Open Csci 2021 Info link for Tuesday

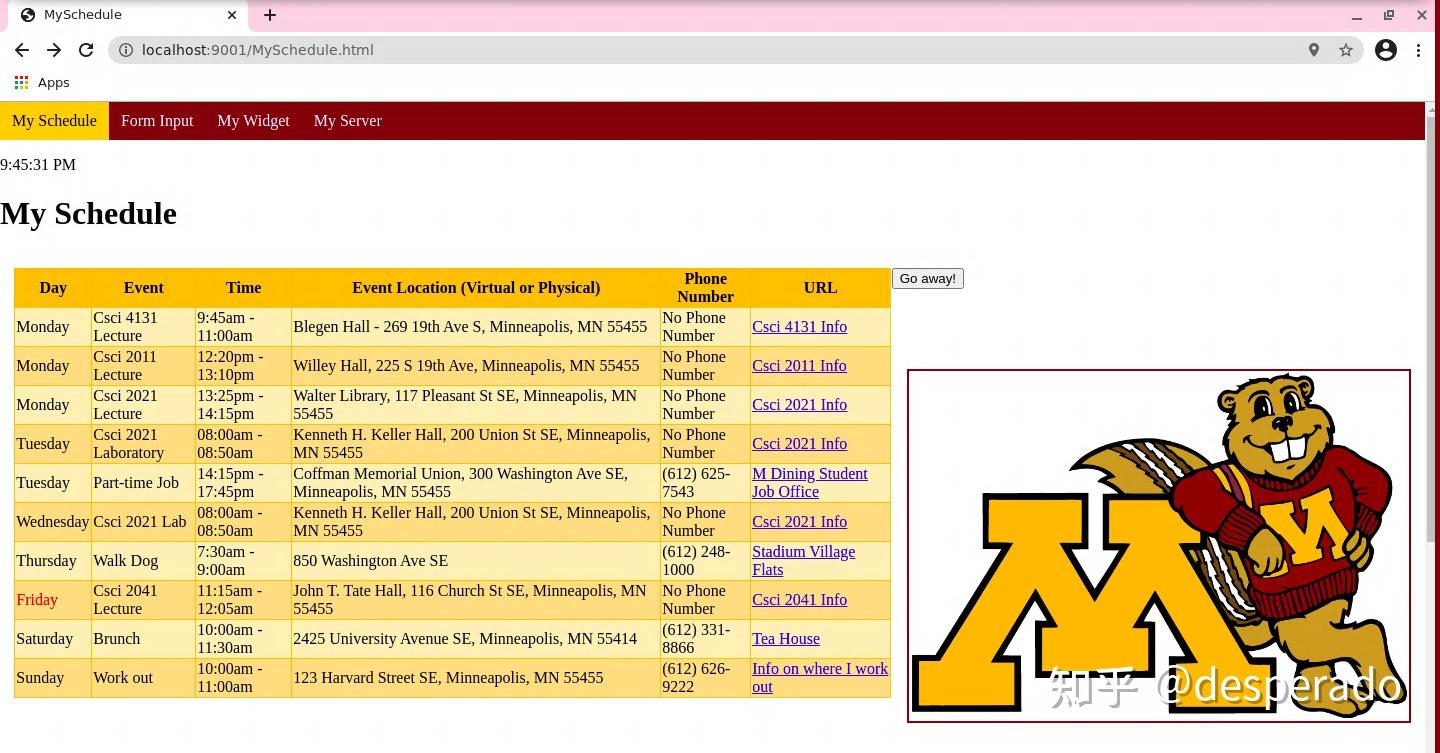(799, 444)
